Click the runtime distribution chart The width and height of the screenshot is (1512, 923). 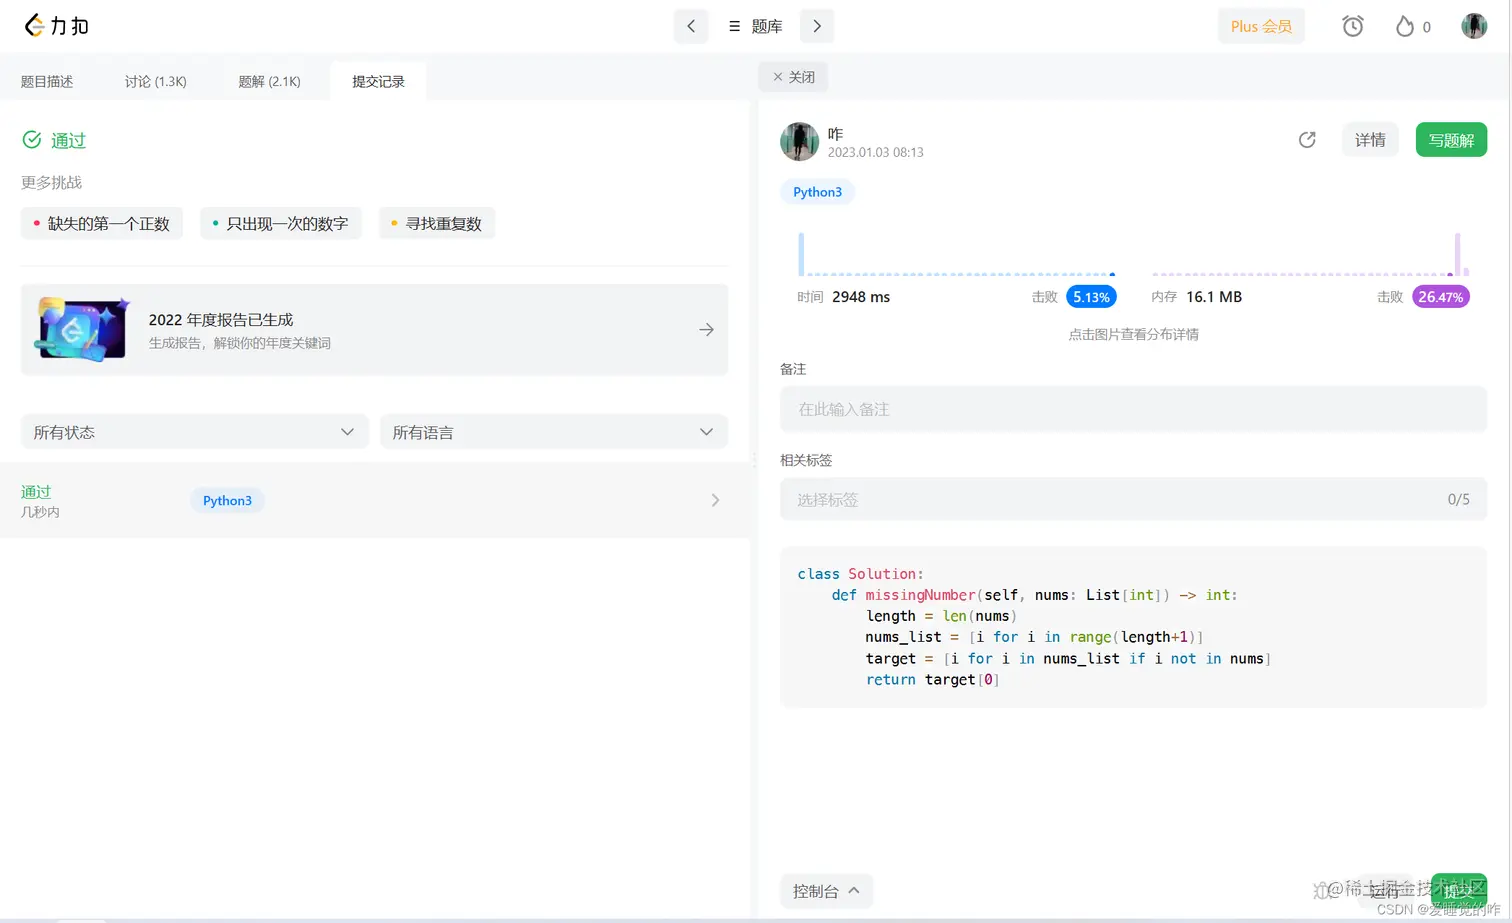(x=957, y=254)
